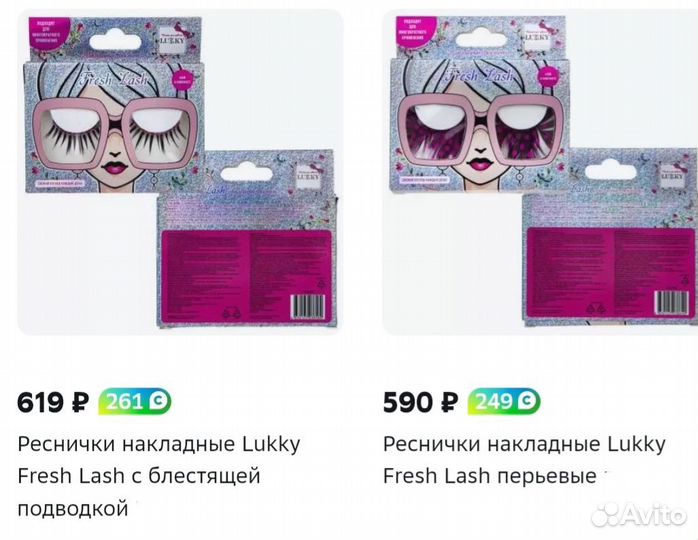Click the 619 ₽ price
698x540 pixels.
53,402
